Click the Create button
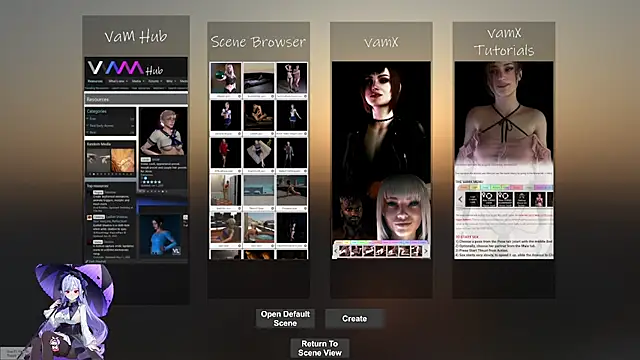Viewport: 640px width, 360px height. pos(354,318)
